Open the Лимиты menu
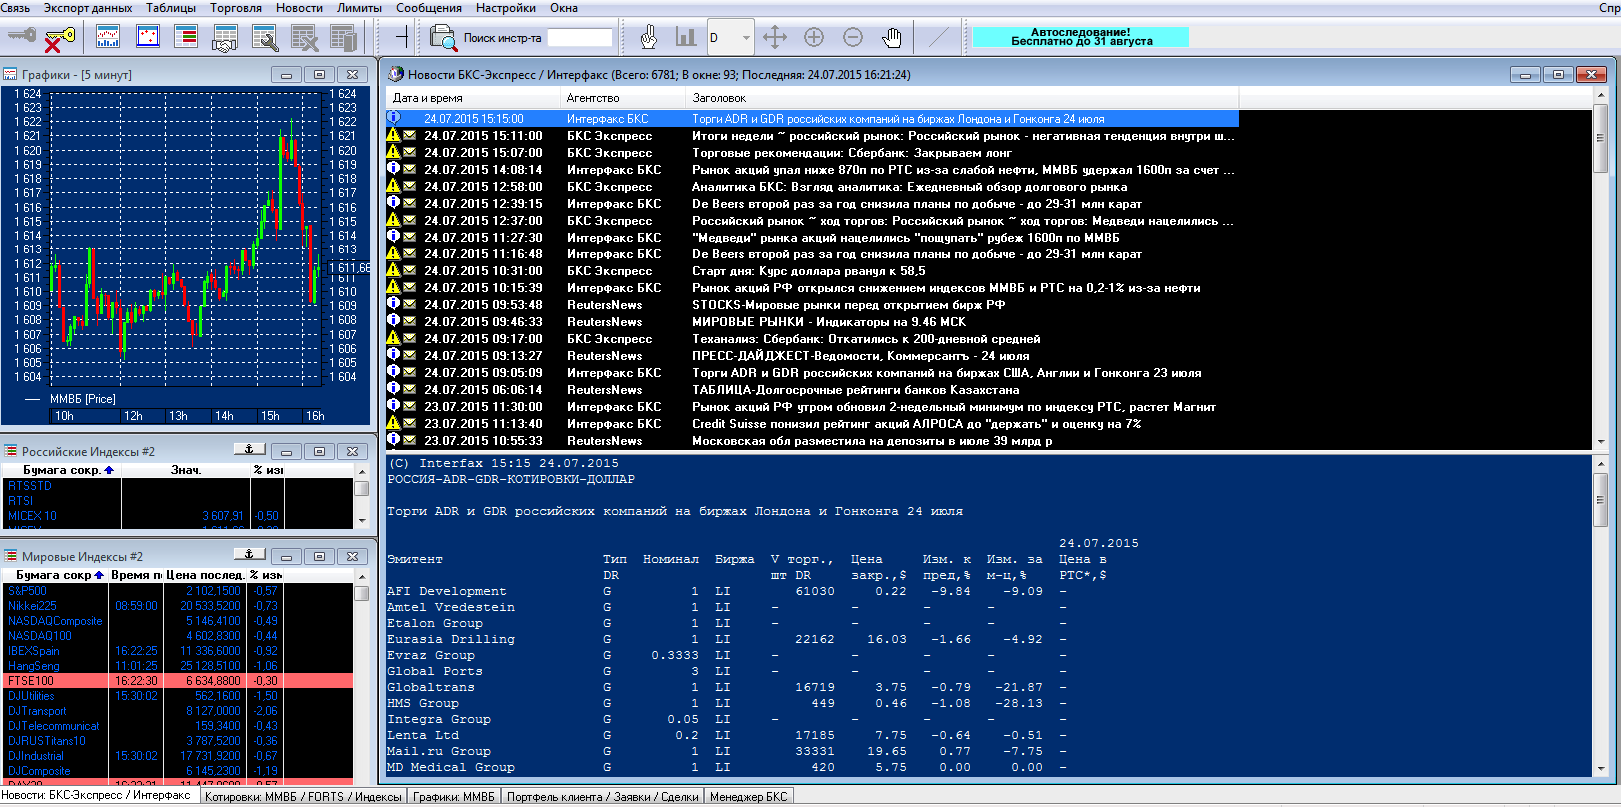The height and width of the screenshot is (807, 1621). coord(359,8)
